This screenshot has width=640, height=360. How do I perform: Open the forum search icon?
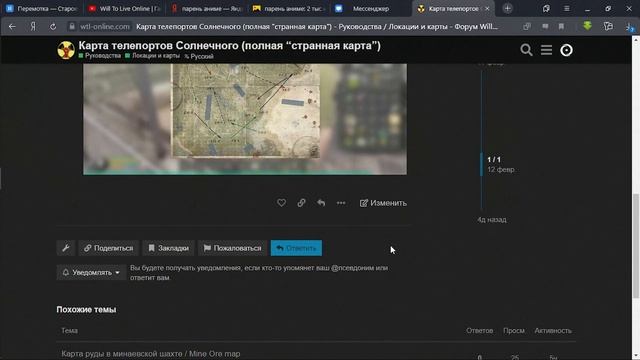(526, 50)
